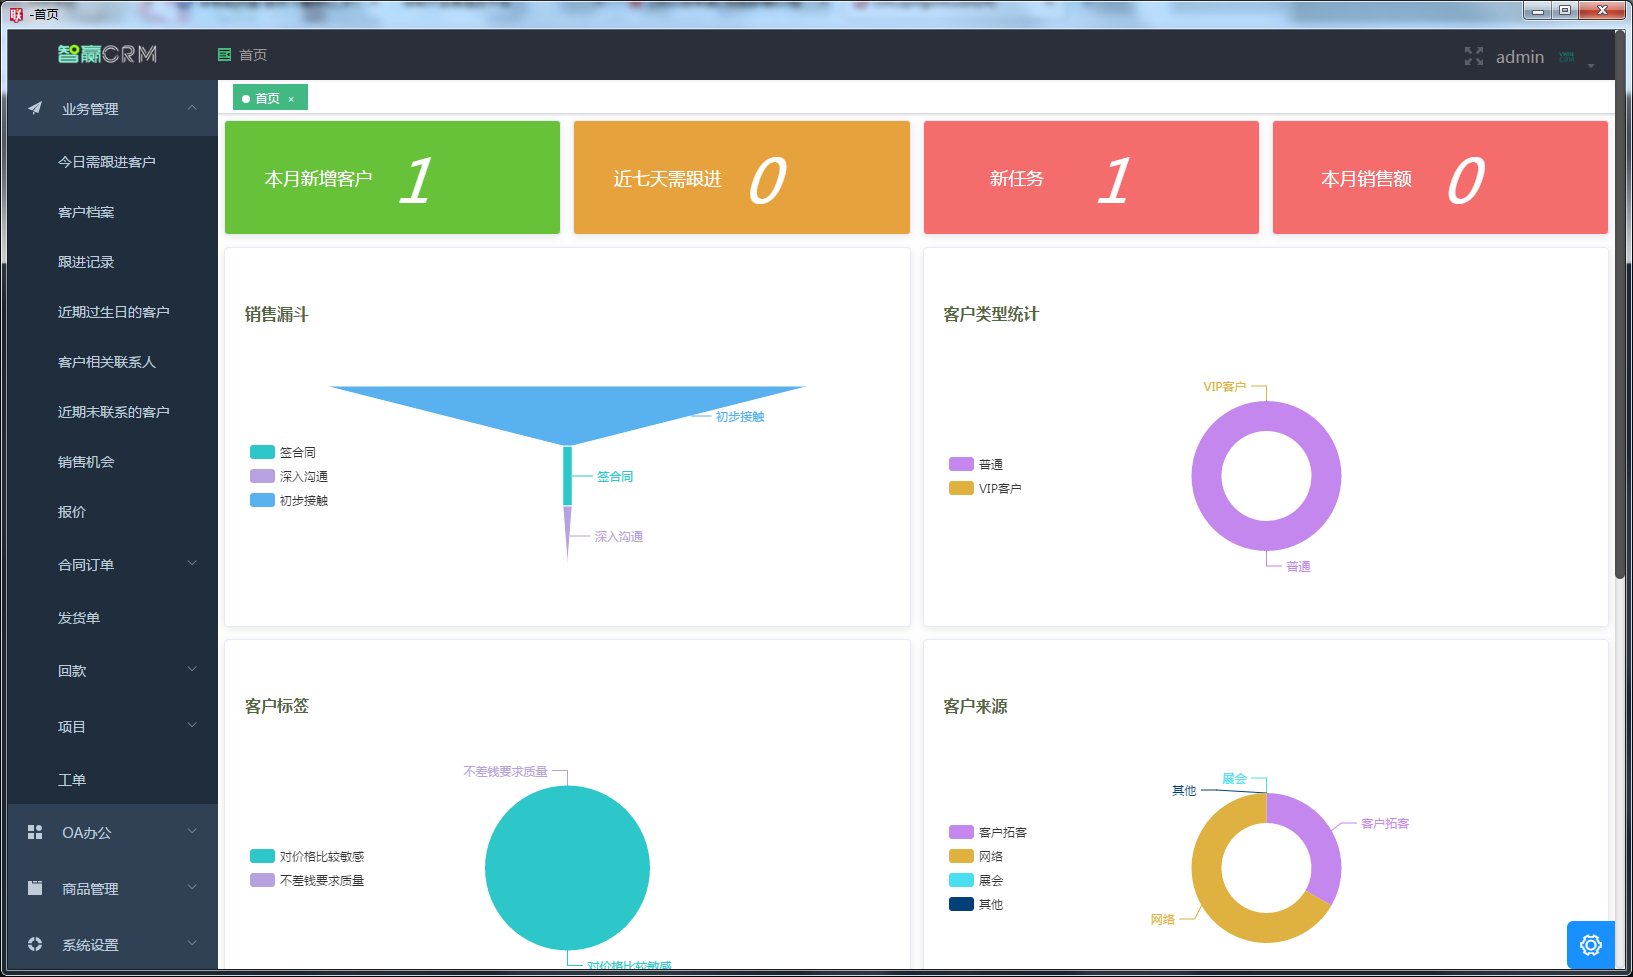Click the purple 普通 ring in donut chart
Image resolution: width=1633 pixels, height=977 pixels.
coord(1206,476)
